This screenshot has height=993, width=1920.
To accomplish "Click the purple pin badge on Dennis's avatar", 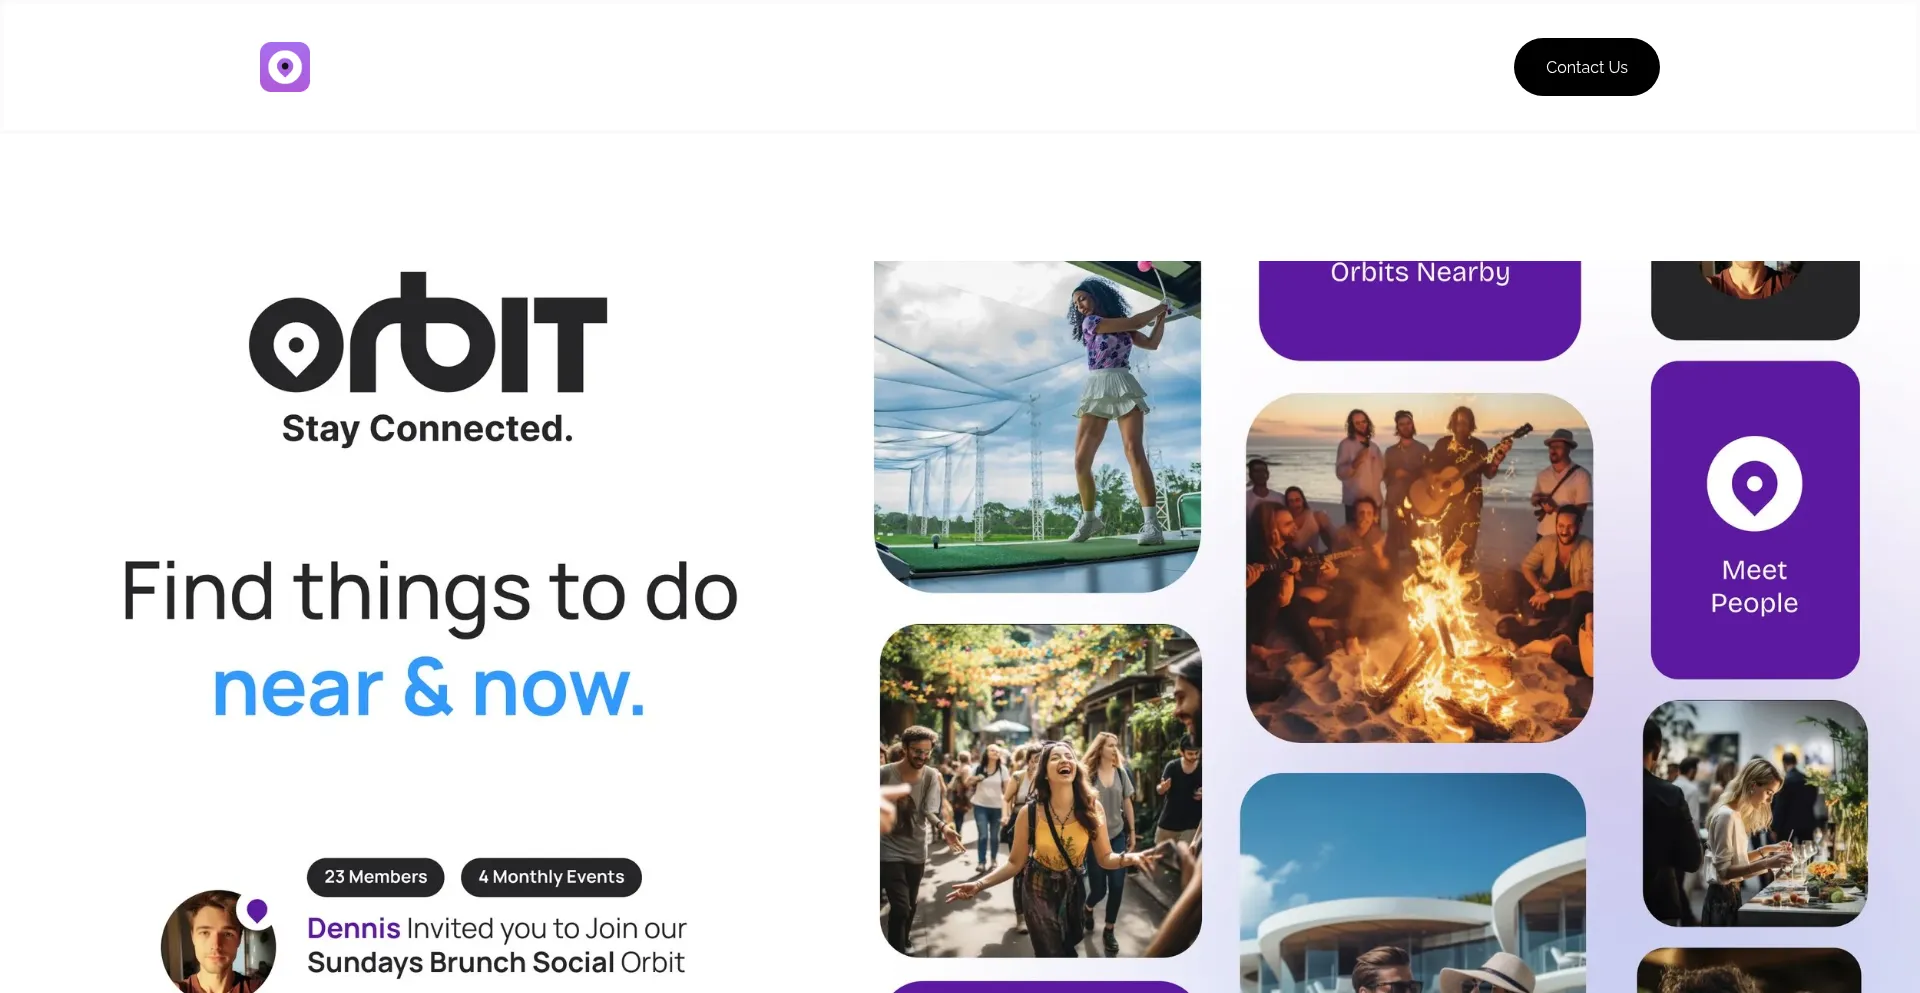I will (x=257, y=911).
